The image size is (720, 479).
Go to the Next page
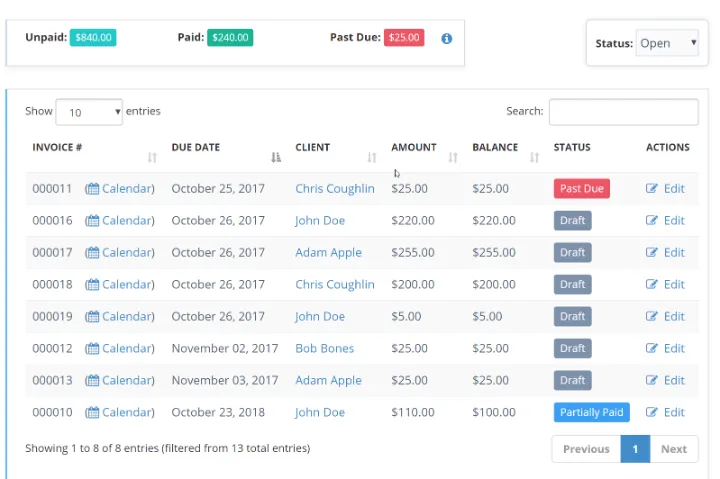(674, 449)
